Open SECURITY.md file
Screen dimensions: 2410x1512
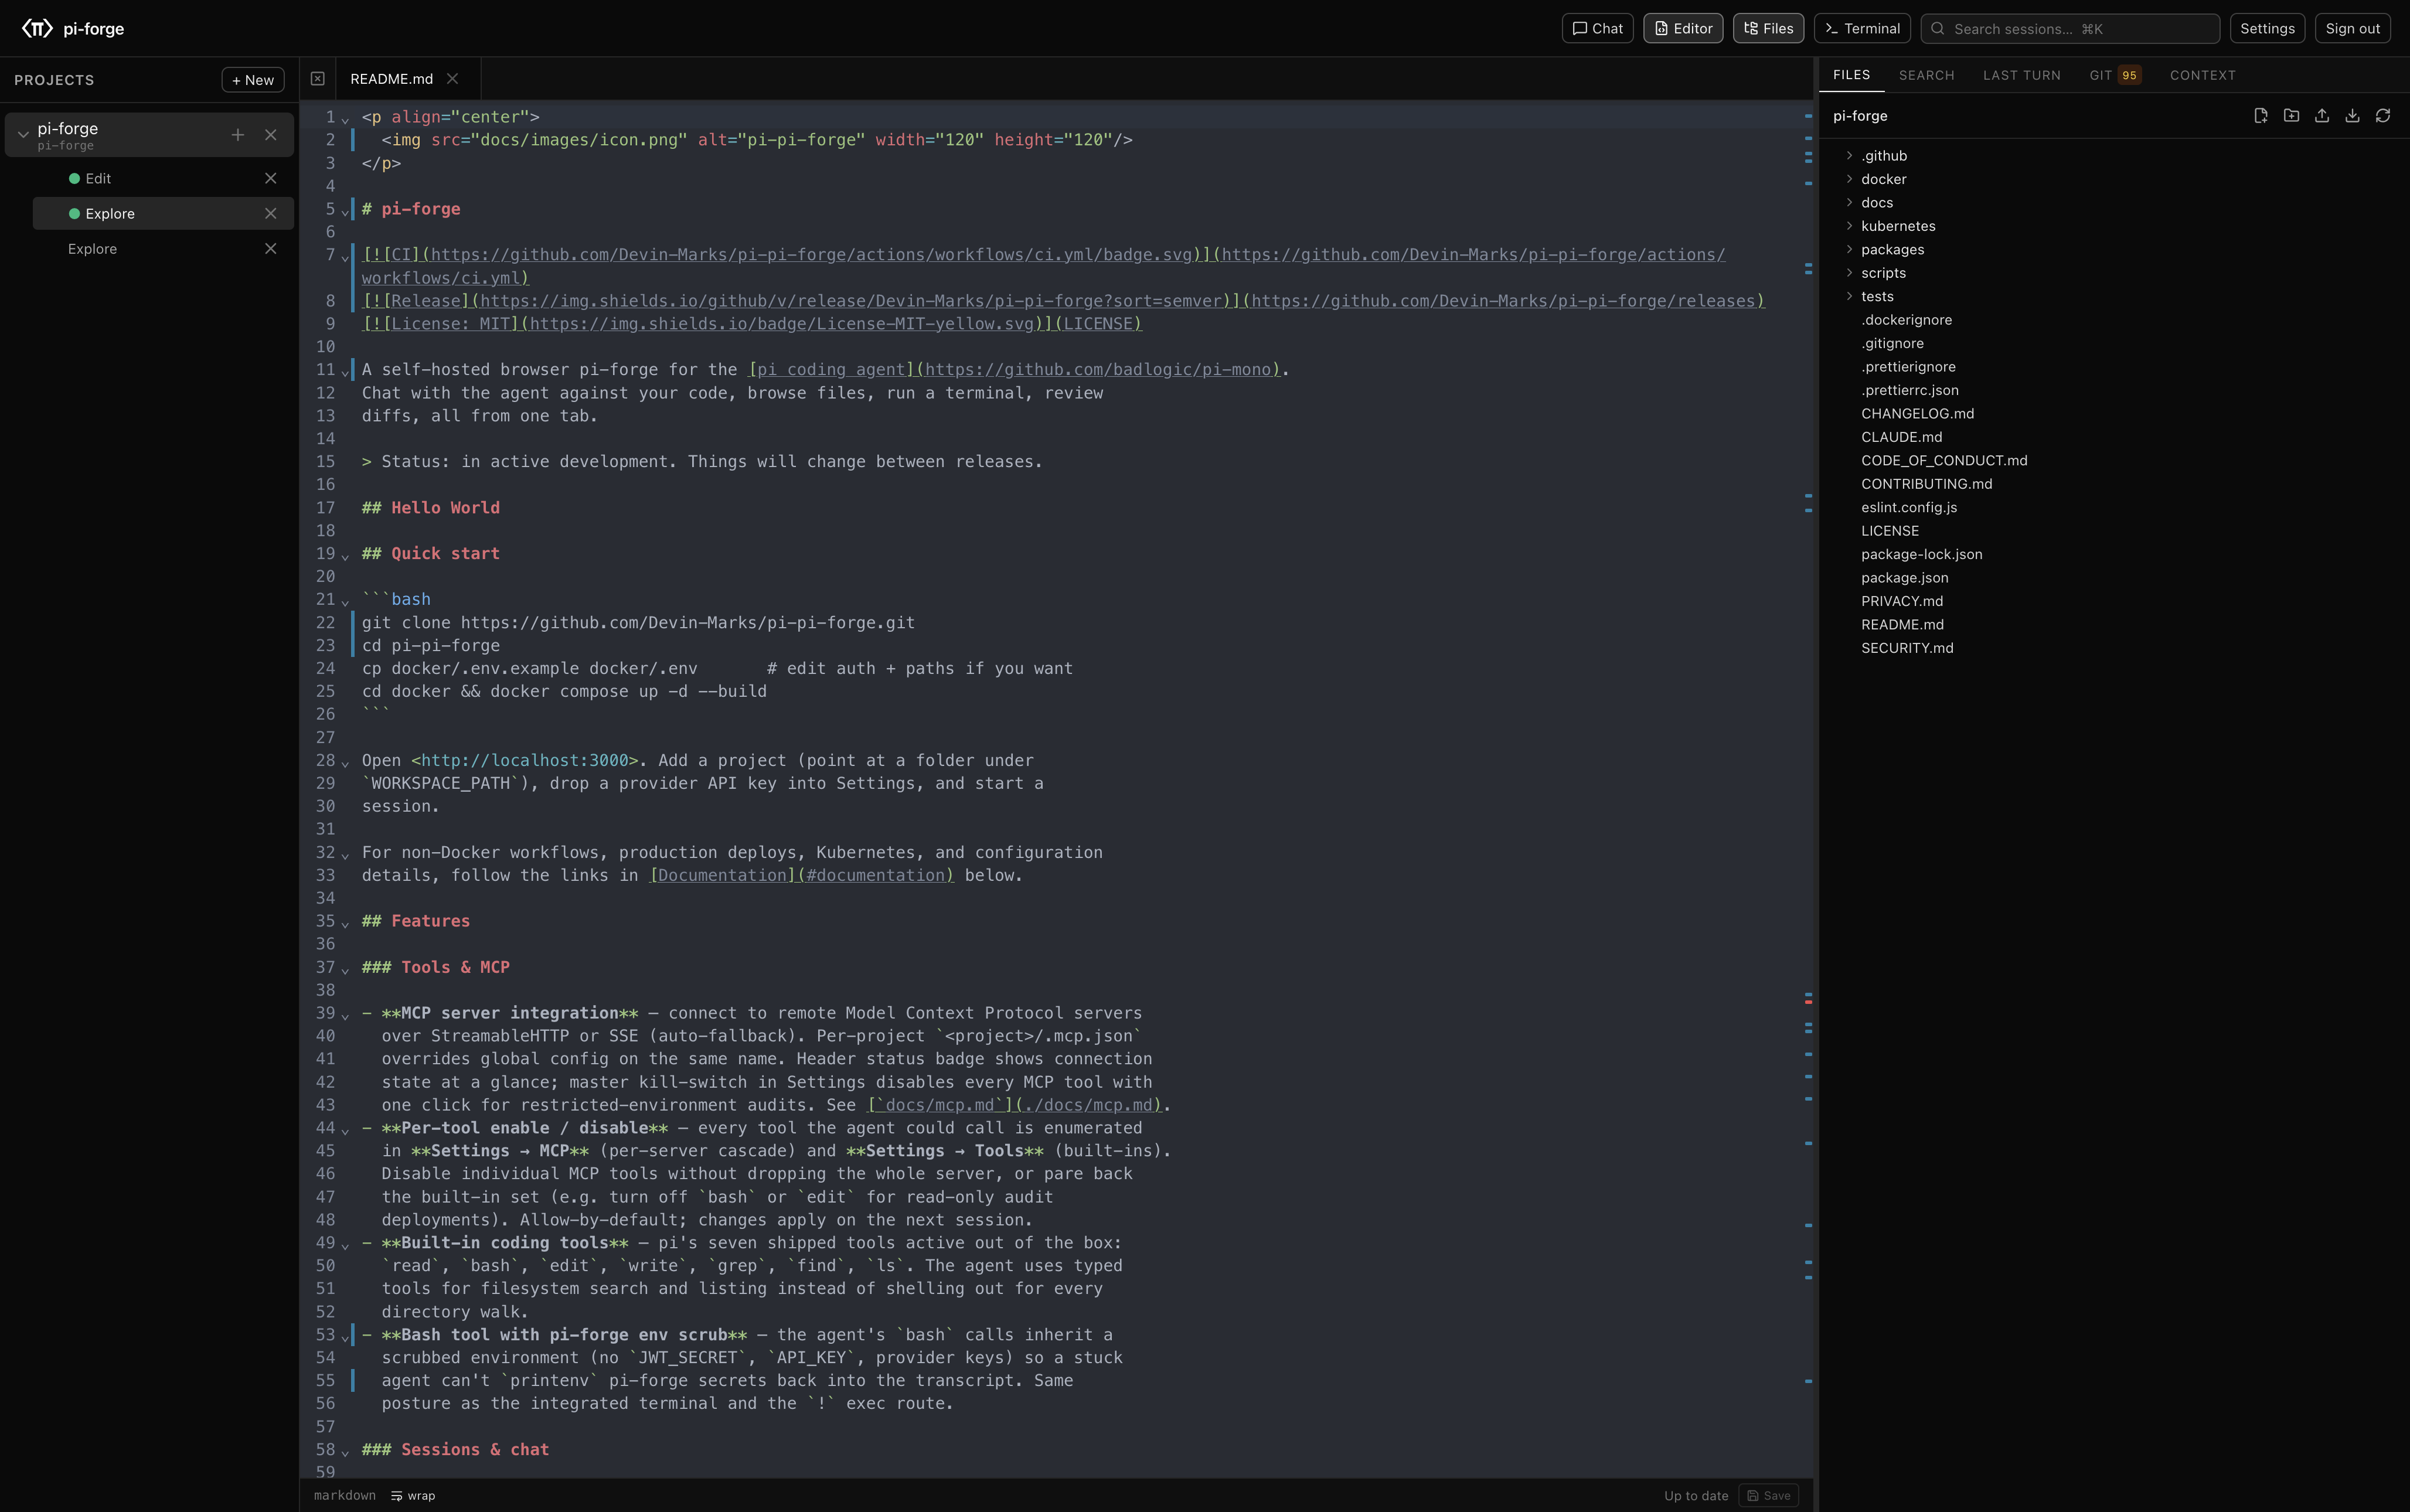tap(1907, 648)
